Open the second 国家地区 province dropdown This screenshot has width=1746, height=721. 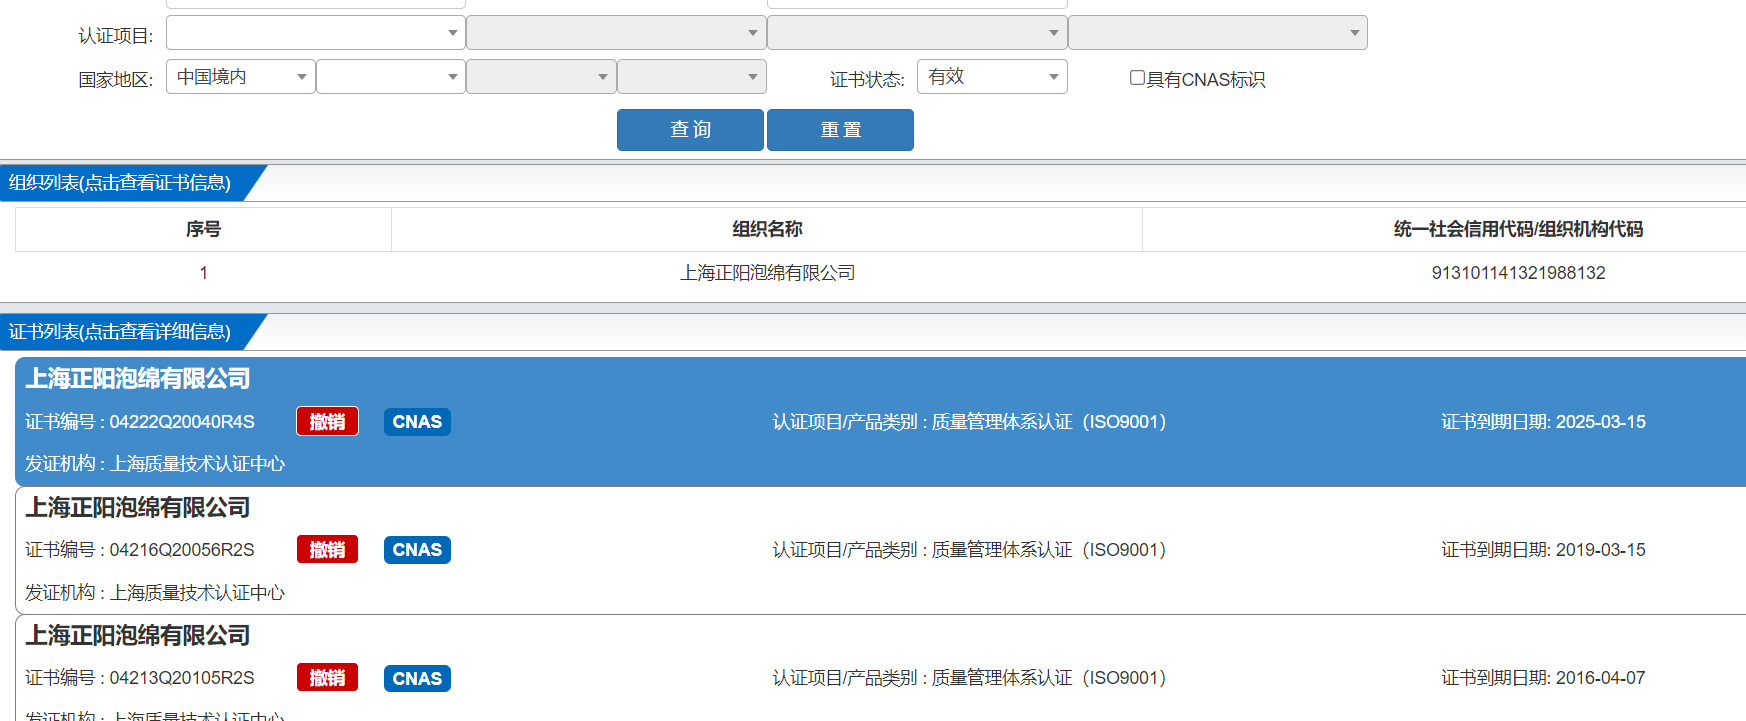[391, 77]
